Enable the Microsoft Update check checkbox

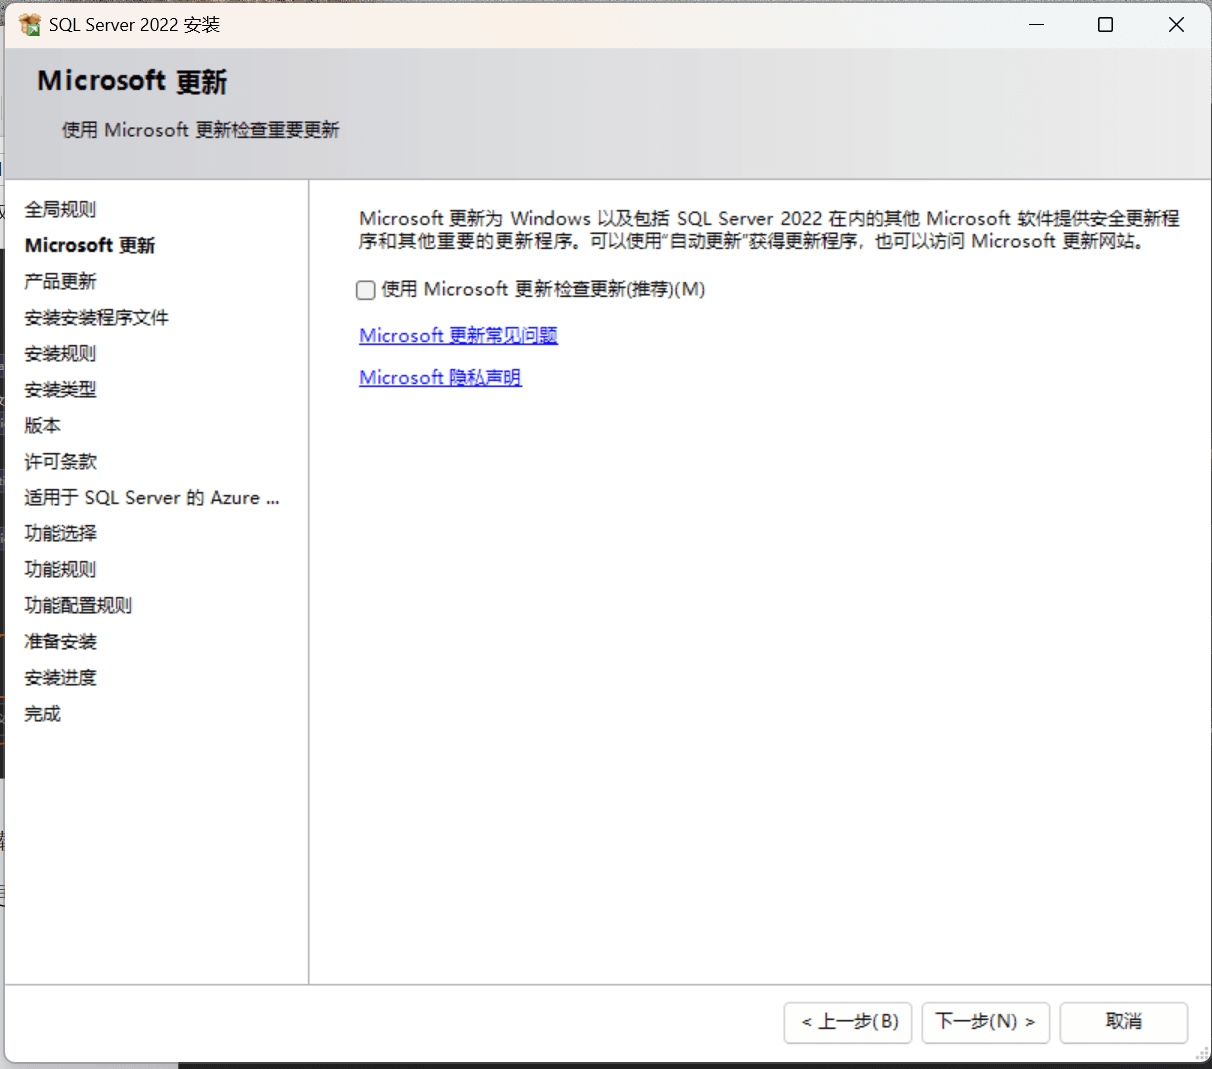(x=366, y=290)
